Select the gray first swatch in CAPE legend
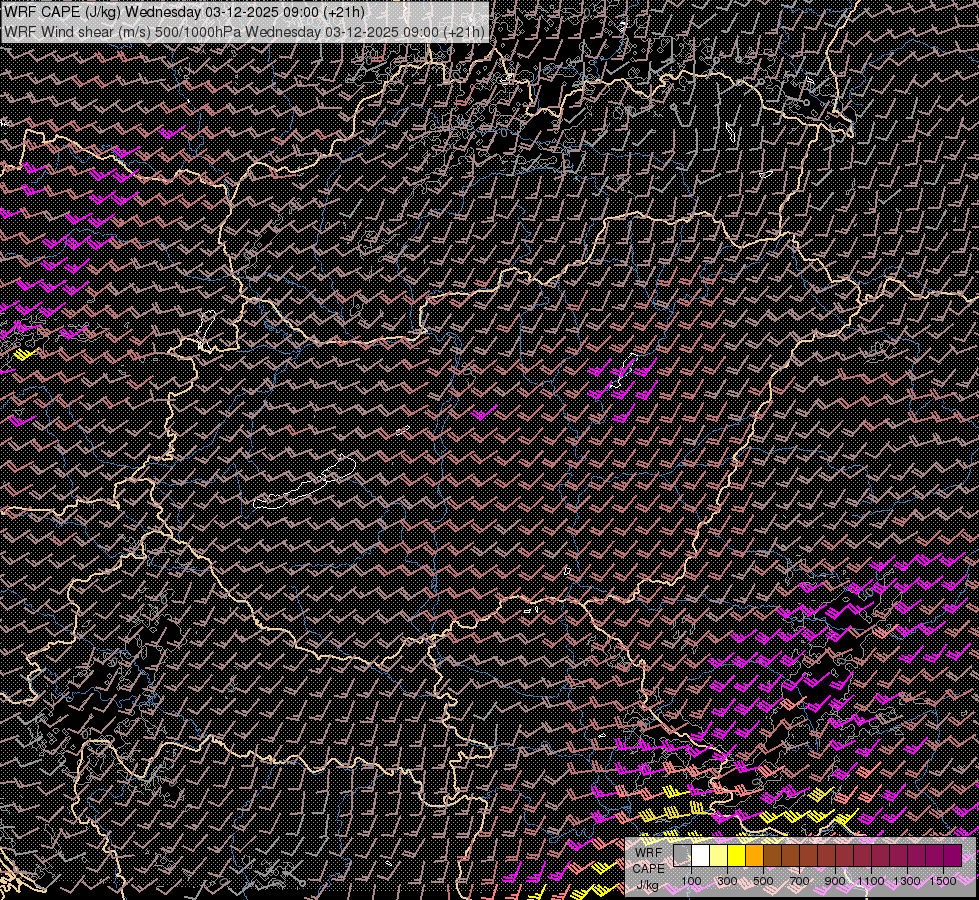Viewport: 979px width, 900px height. click(x=682, y=855)
